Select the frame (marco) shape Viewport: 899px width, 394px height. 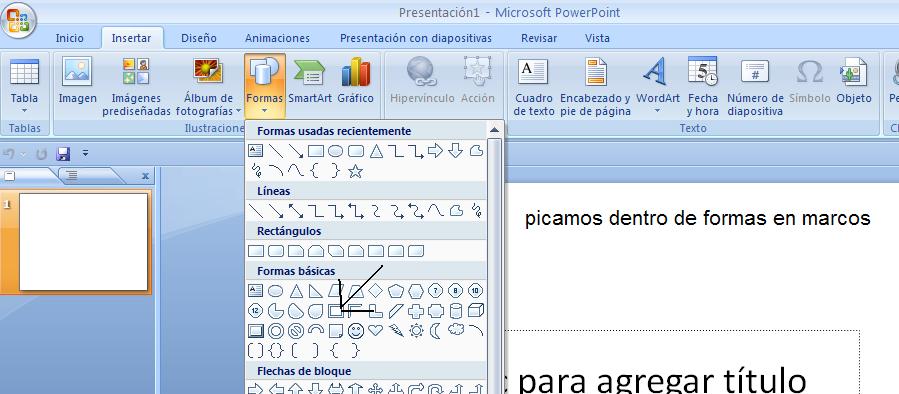click(x=335, y=311)
